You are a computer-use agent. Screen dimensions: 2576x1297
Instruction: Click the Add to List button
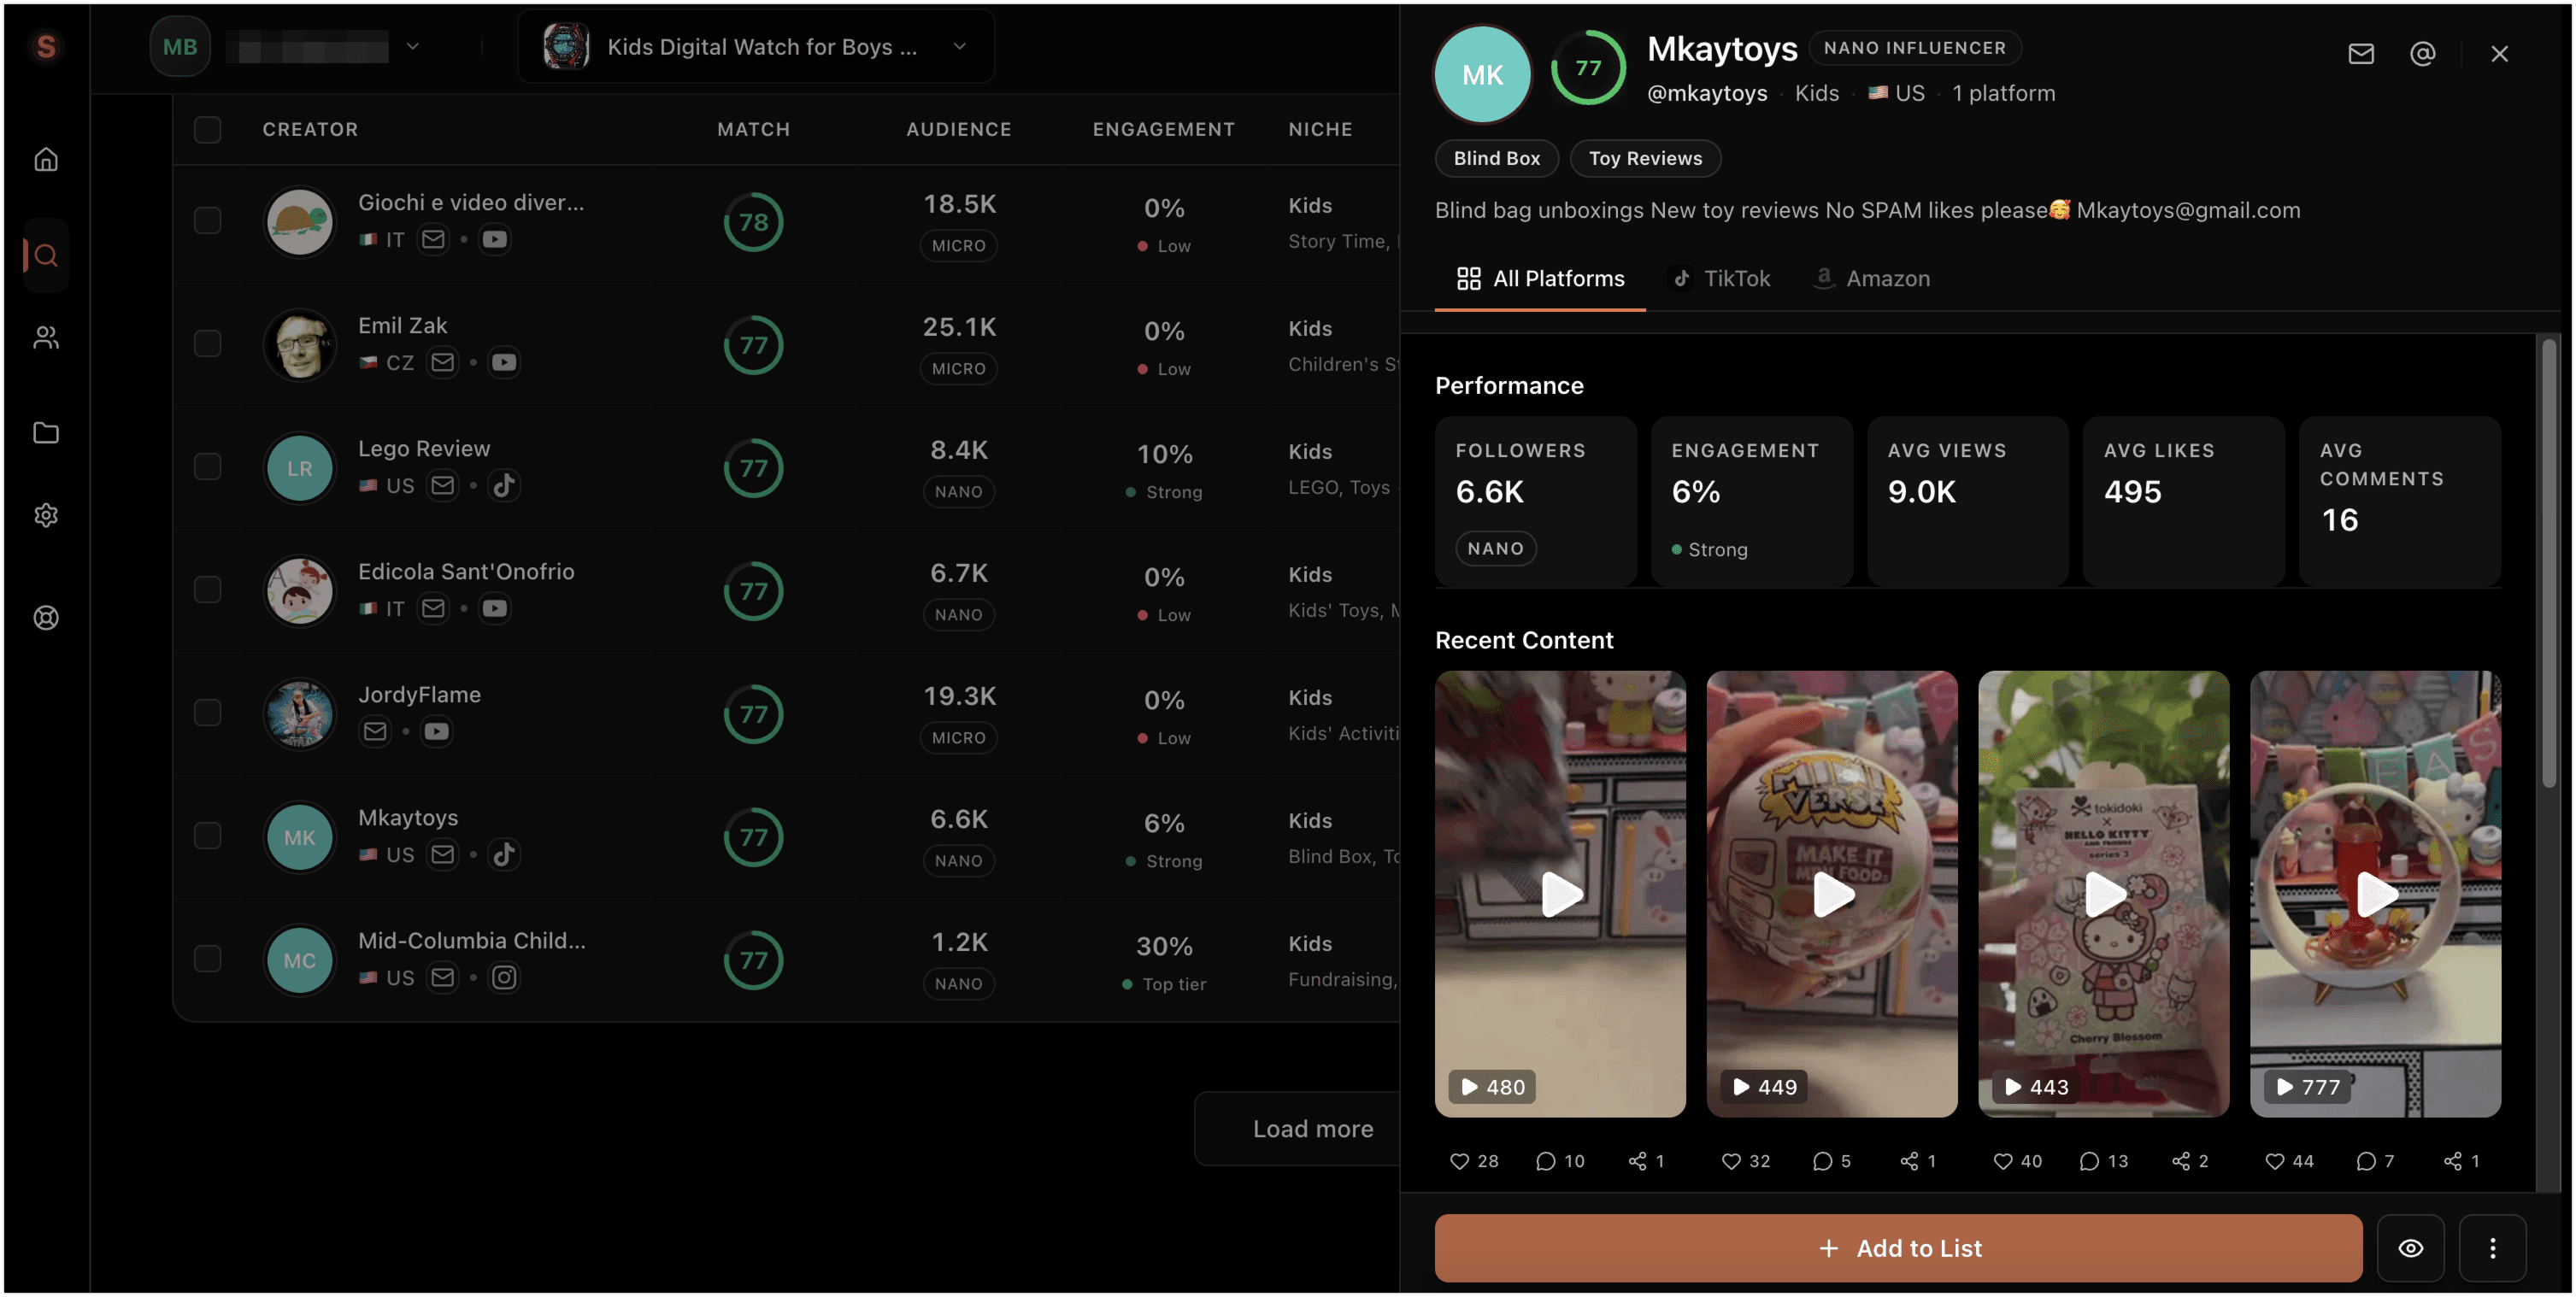(1897, 1247)
